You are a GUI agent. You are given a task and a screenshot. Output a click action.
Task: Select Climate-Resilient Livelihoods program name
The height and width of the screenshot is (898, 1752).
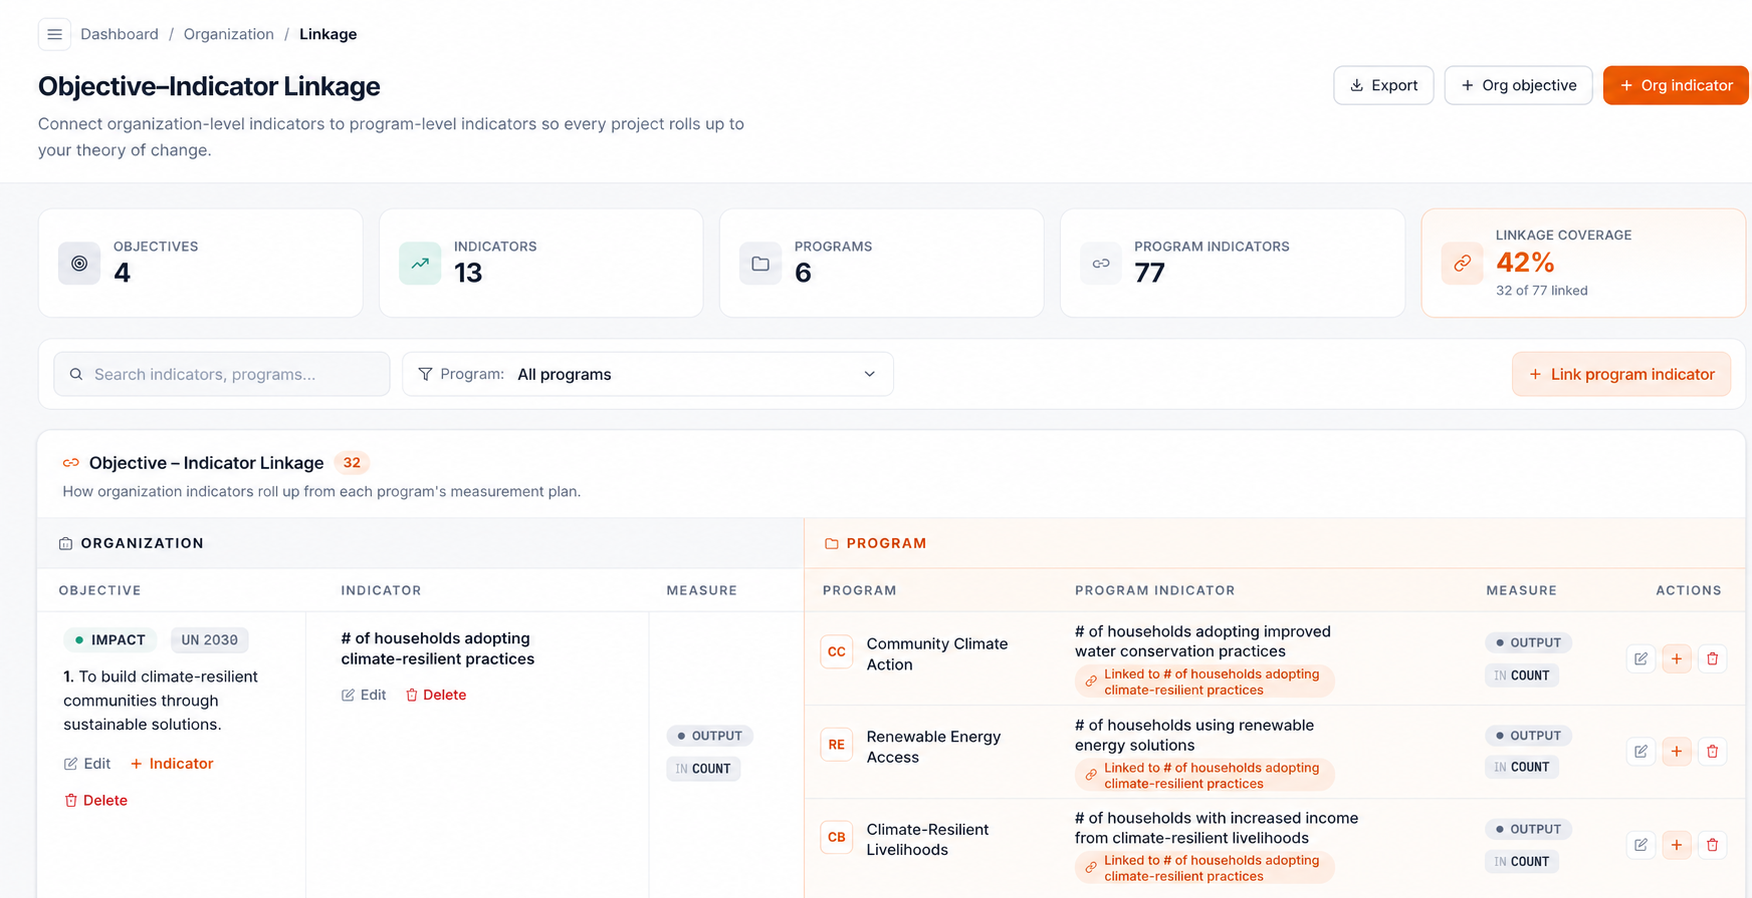(927, 839)
